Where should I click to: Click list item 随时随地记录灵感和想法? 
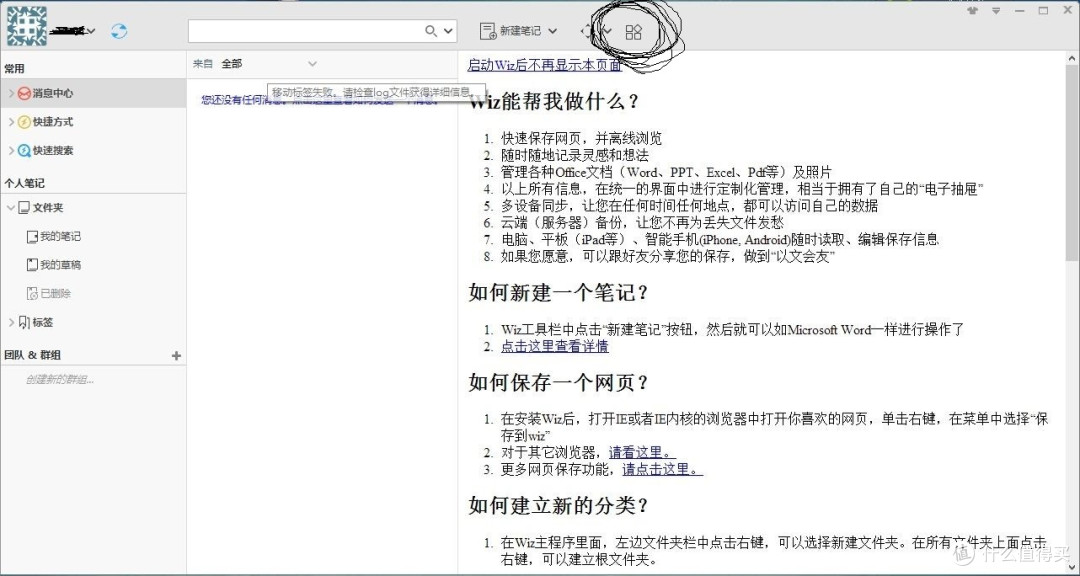point(574,155)
